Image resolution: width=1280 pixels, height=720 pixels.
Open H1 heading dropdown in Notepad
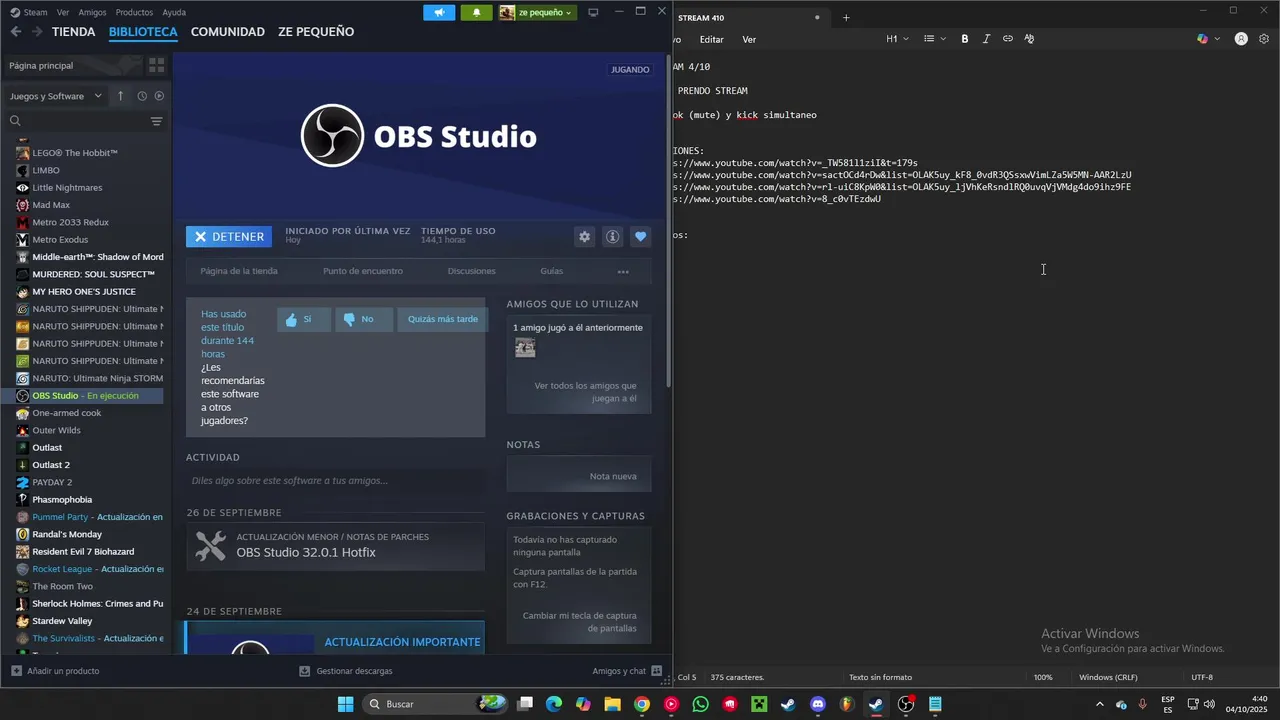coord(897,39)
